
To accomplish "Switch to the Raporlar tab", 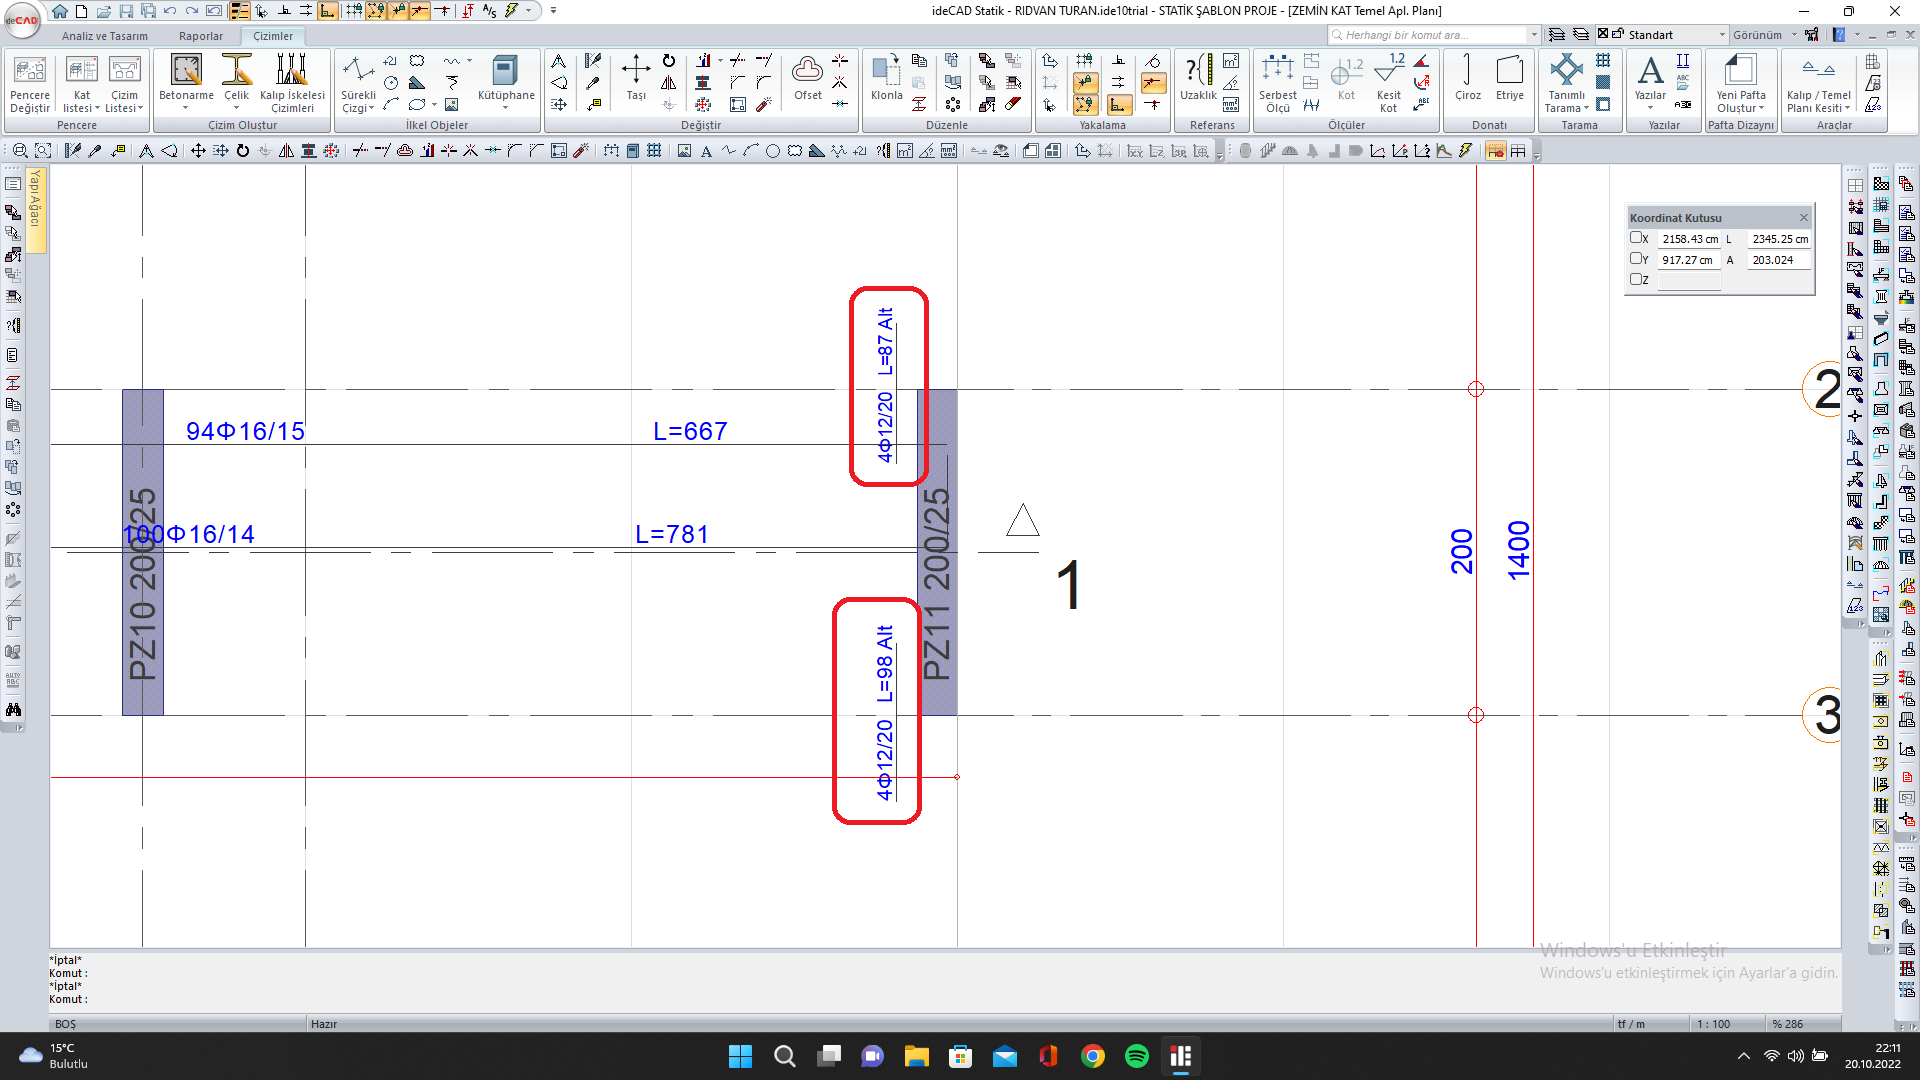I will [201, 36].
